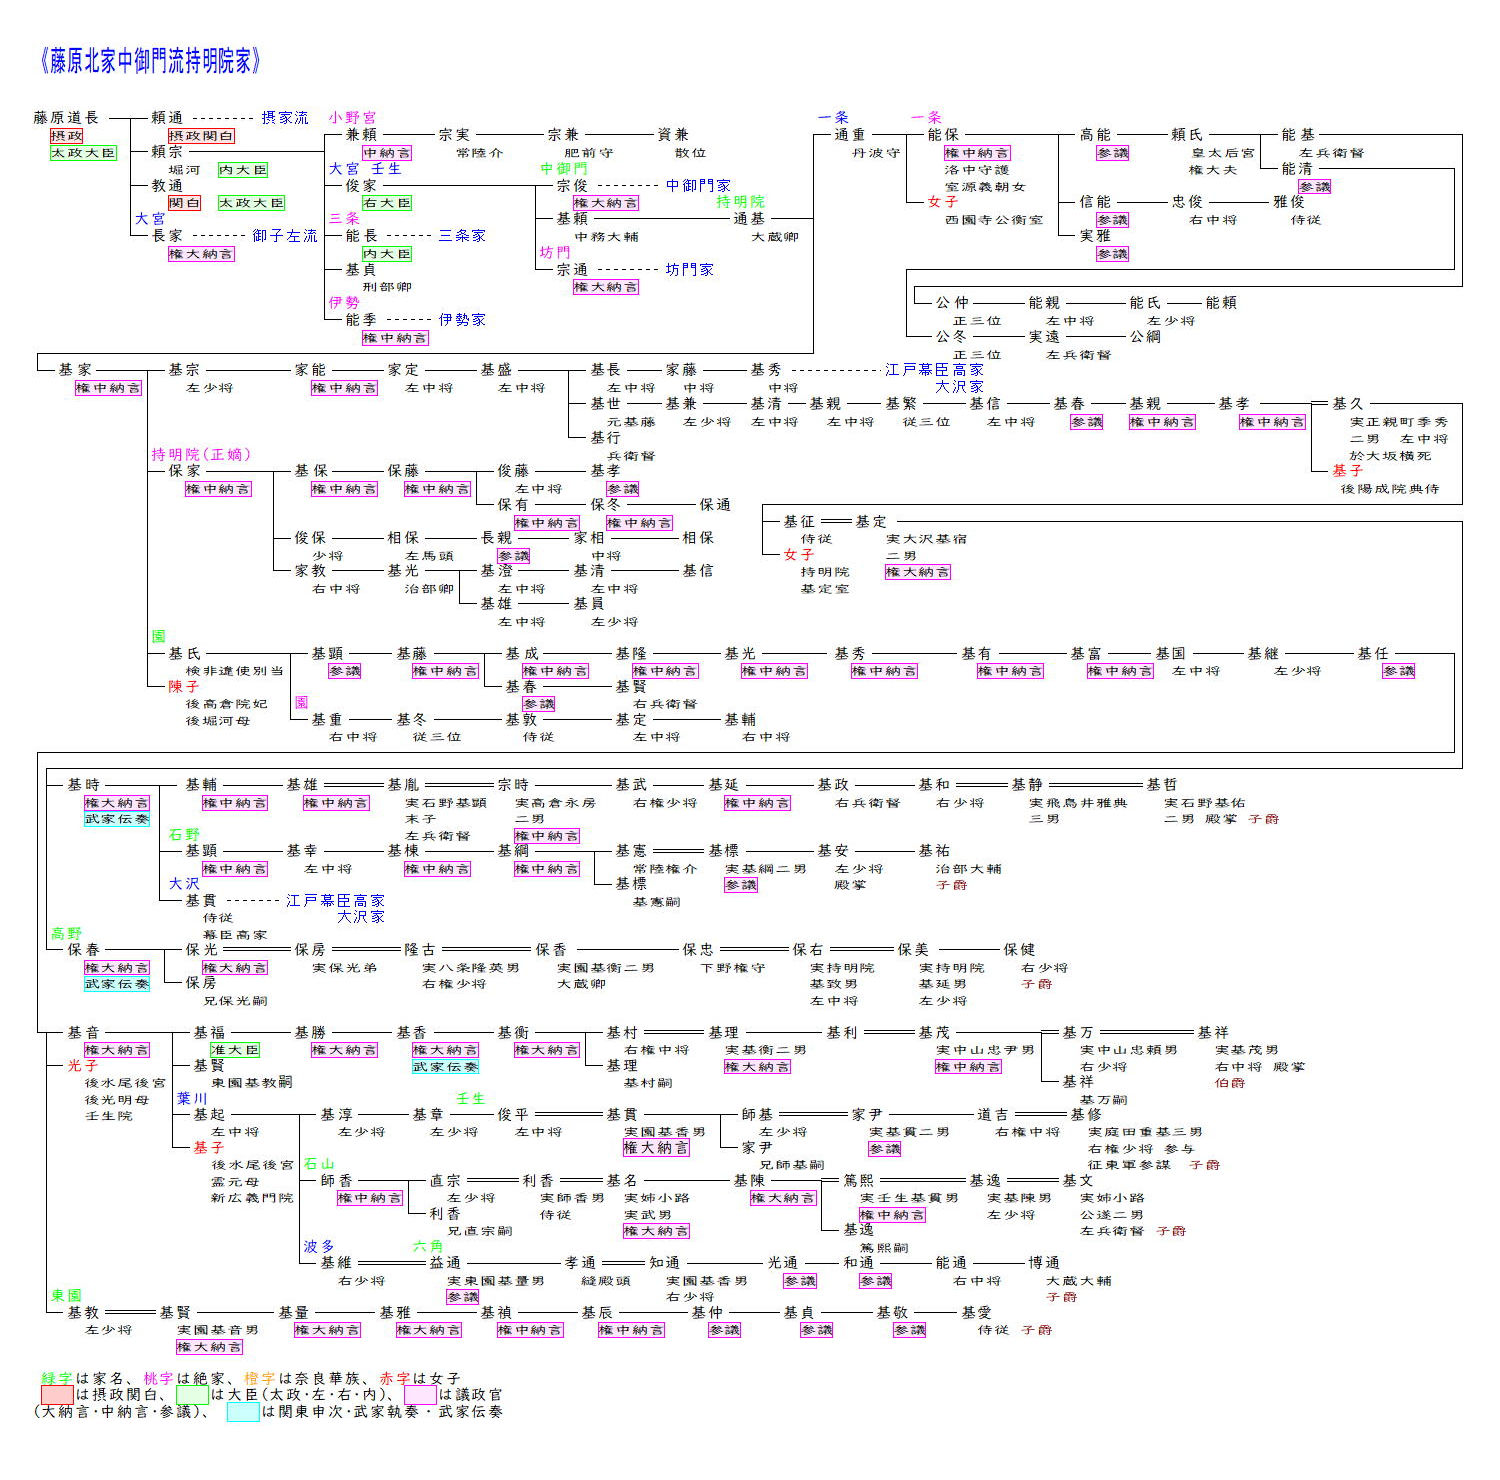The image size is (1500, 1480).
Task: Click the chart title 藤原北家中御門流持明院家
Action: click(x=150, y=62)
